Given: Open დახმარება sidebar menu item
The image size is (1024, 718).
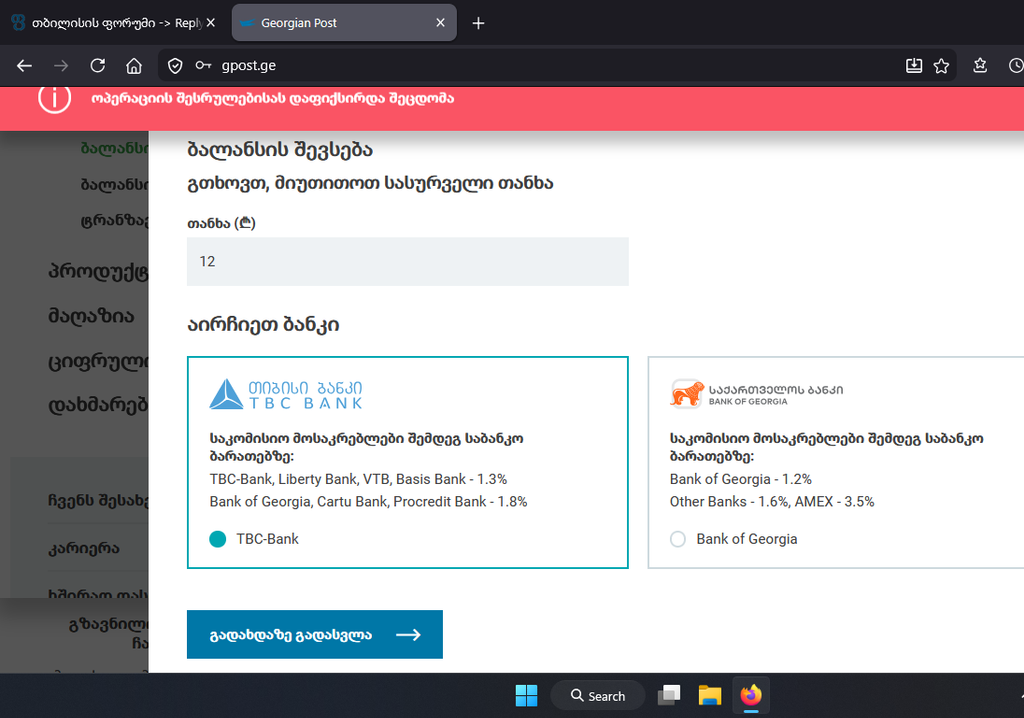Looking at the screenshot, I should point(99,406).
